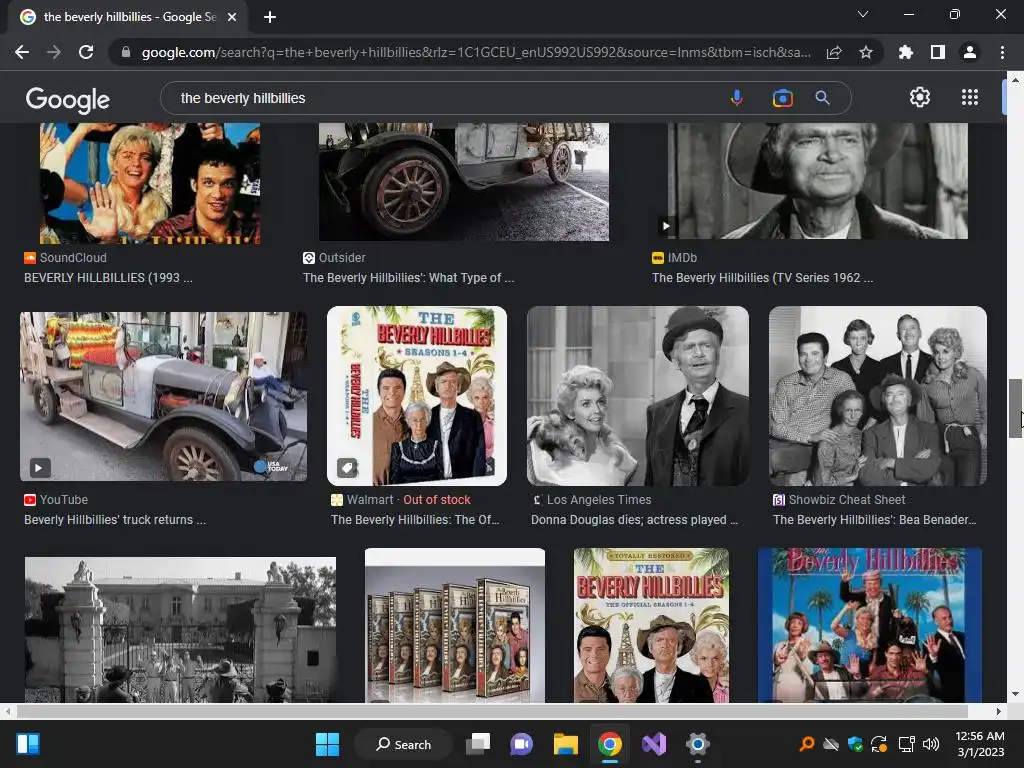Open Settings gear on taskbar
The image size is (1024, 768).
[x=697, y=744]
